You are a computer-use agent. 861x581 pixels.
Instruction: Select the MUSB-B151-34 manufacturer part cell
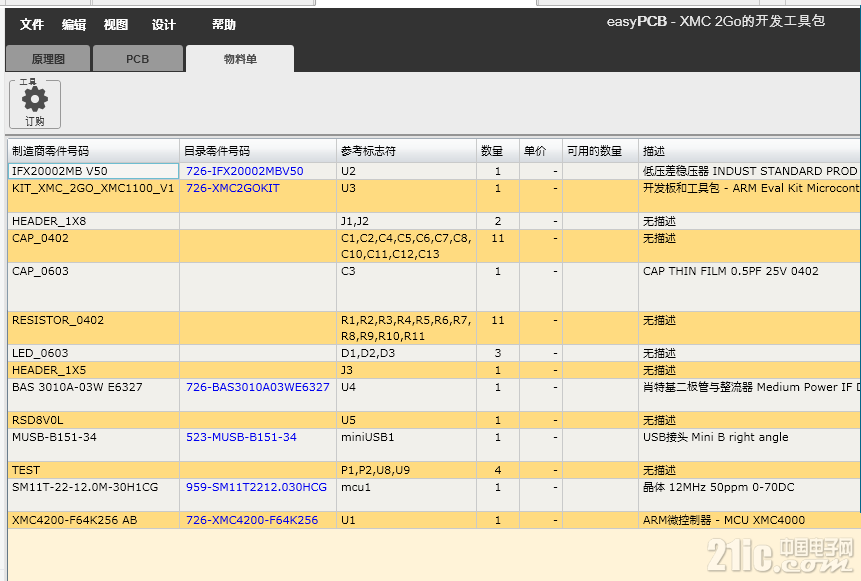(x=93, y=445)
